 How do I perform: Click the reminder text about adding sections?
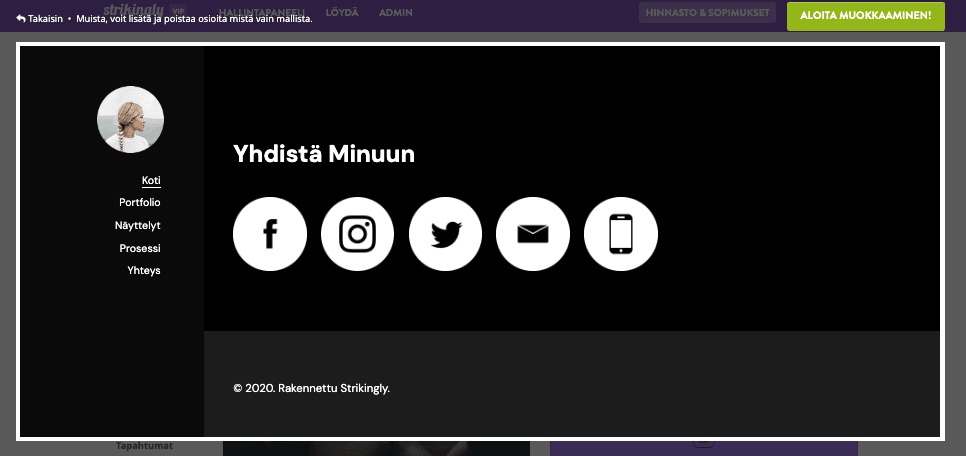click(194, 18)
